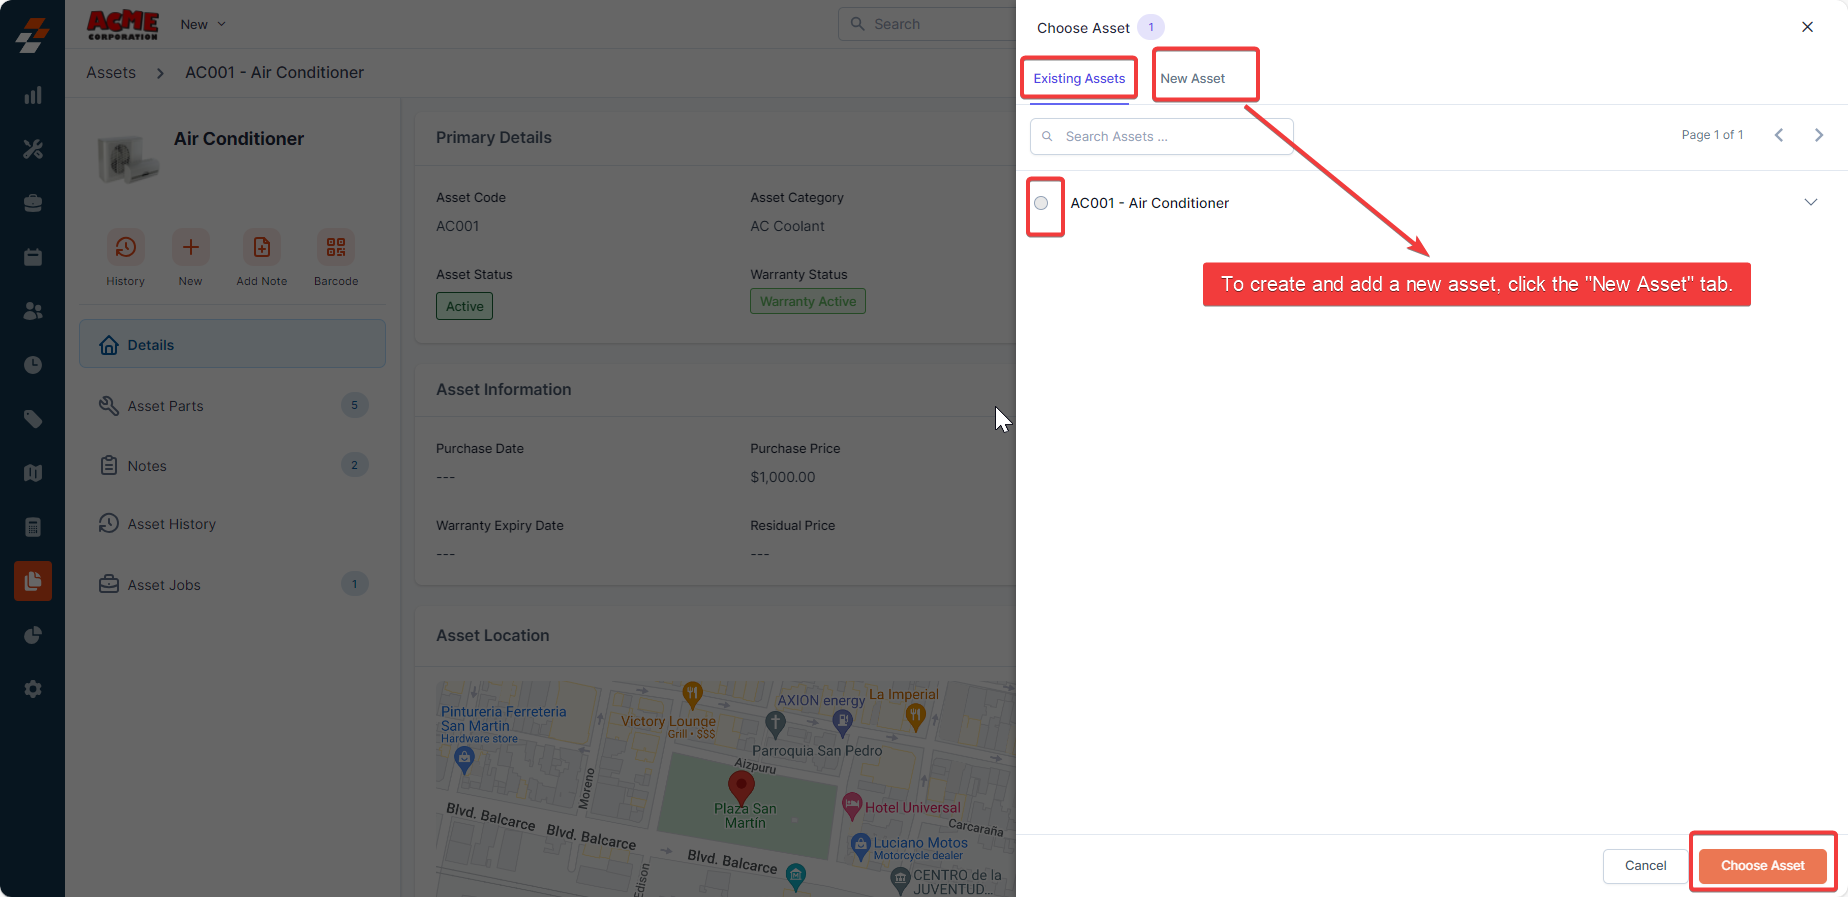The height and width of the screenshot is (897, 1848).
Task: Click the Choose Asset button
Action: (x=1762, y=866)
